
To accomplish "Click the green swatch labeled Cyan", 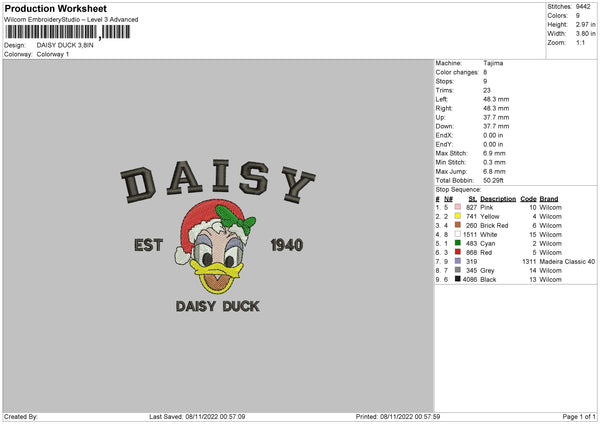I will 458,243.
